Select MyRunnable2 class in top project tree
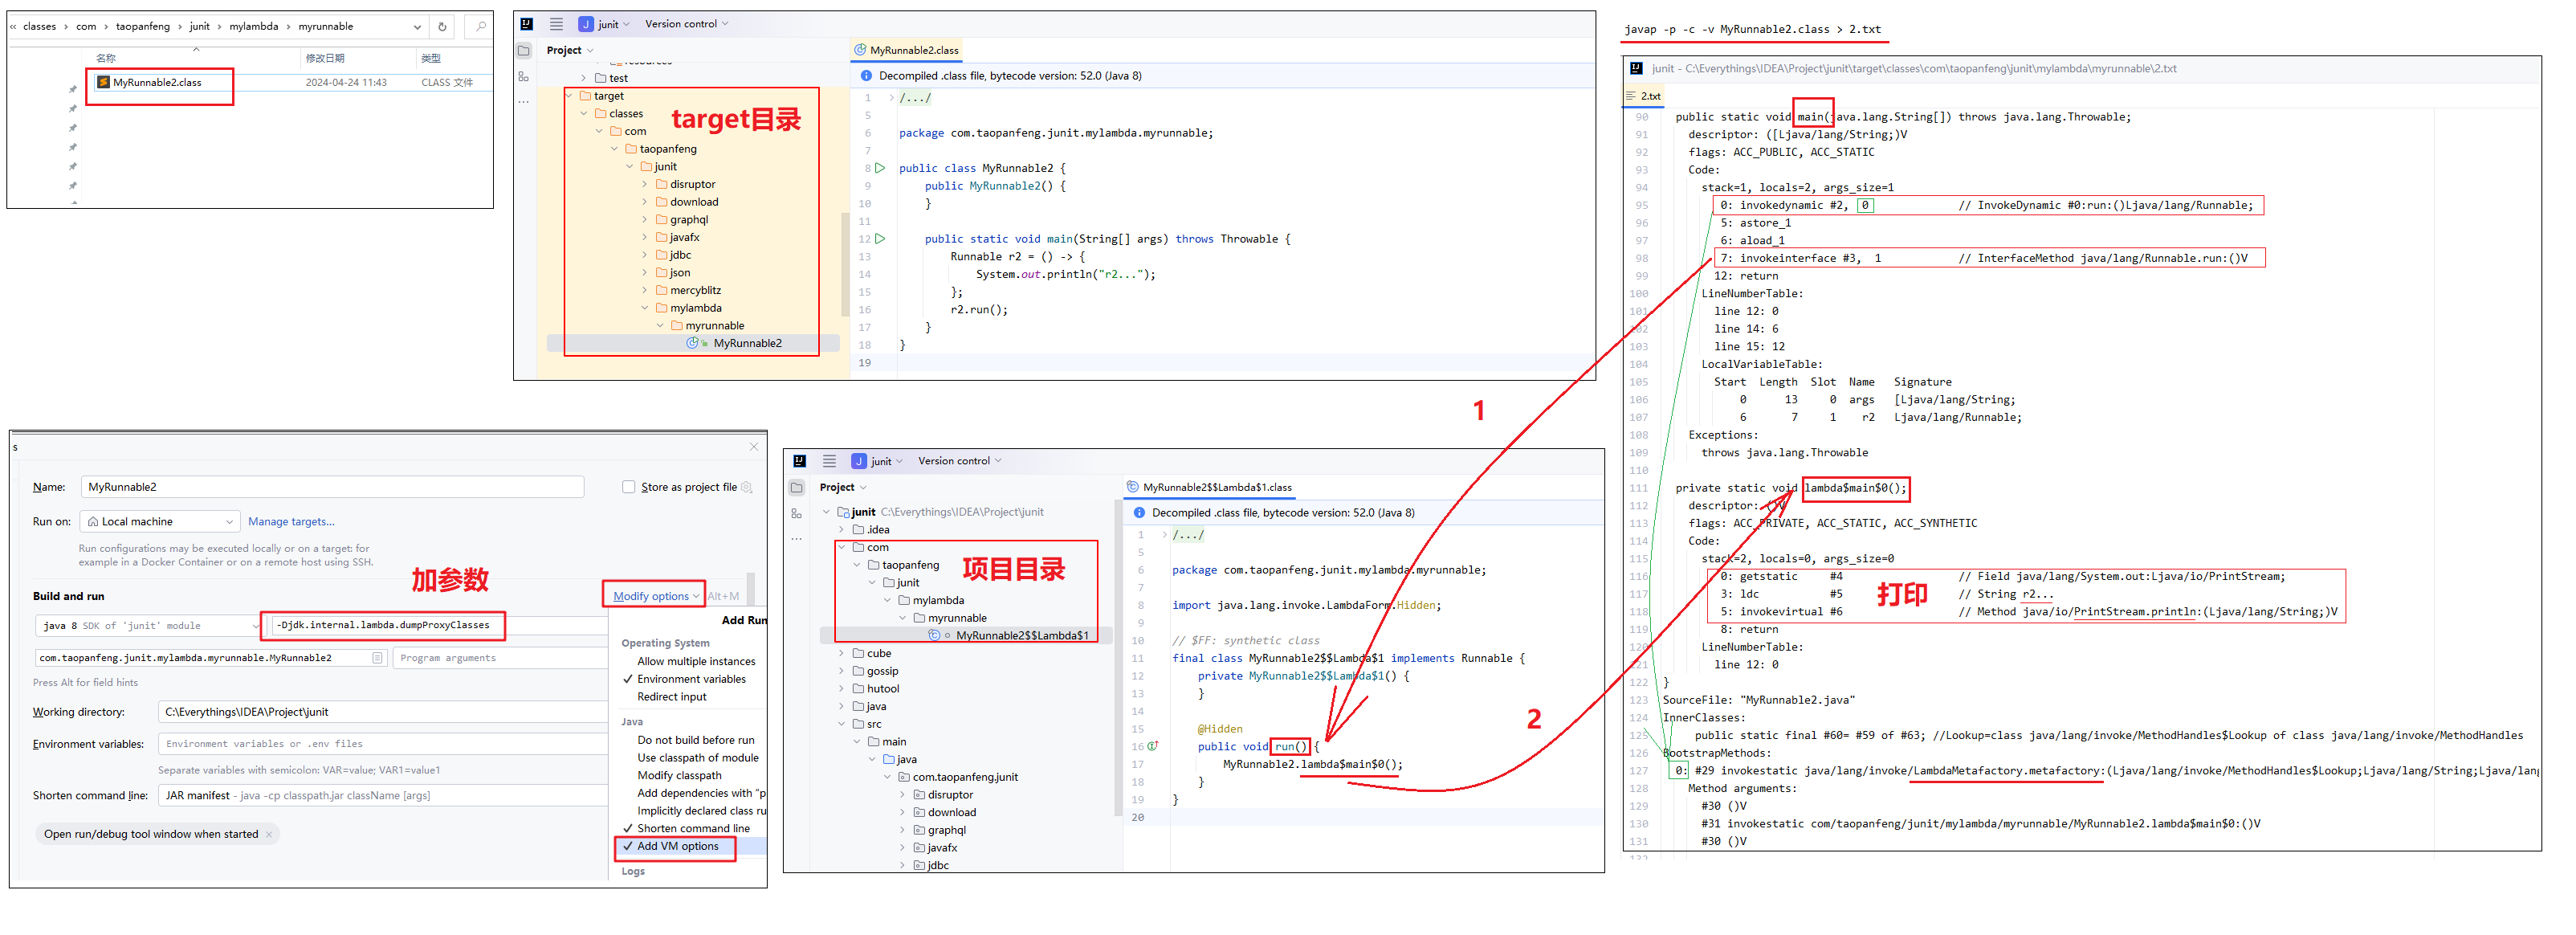This screenshot has height=935, width=2576. pyautogui.click(x=747, y=344)
